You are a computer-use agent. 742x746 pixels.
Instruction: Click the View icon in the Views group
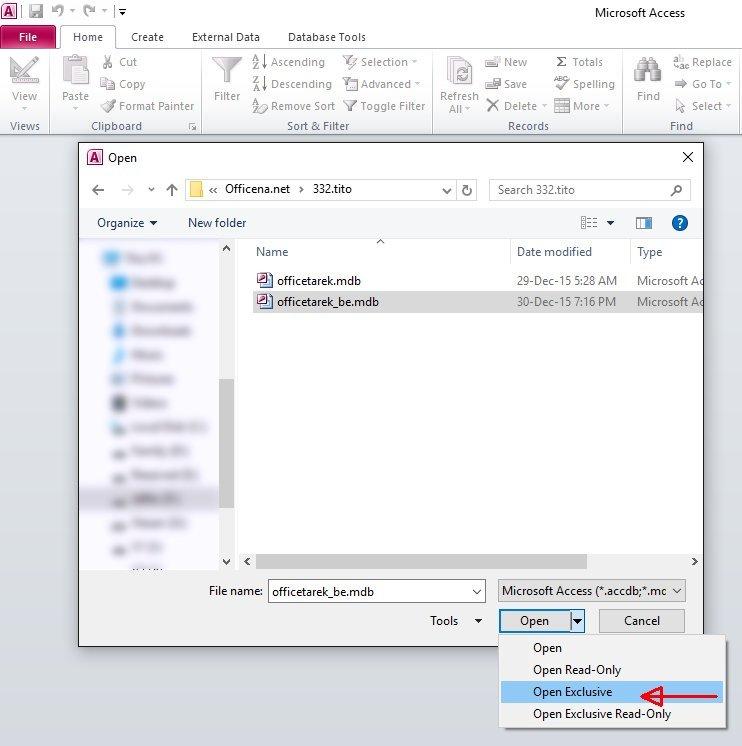24,71
